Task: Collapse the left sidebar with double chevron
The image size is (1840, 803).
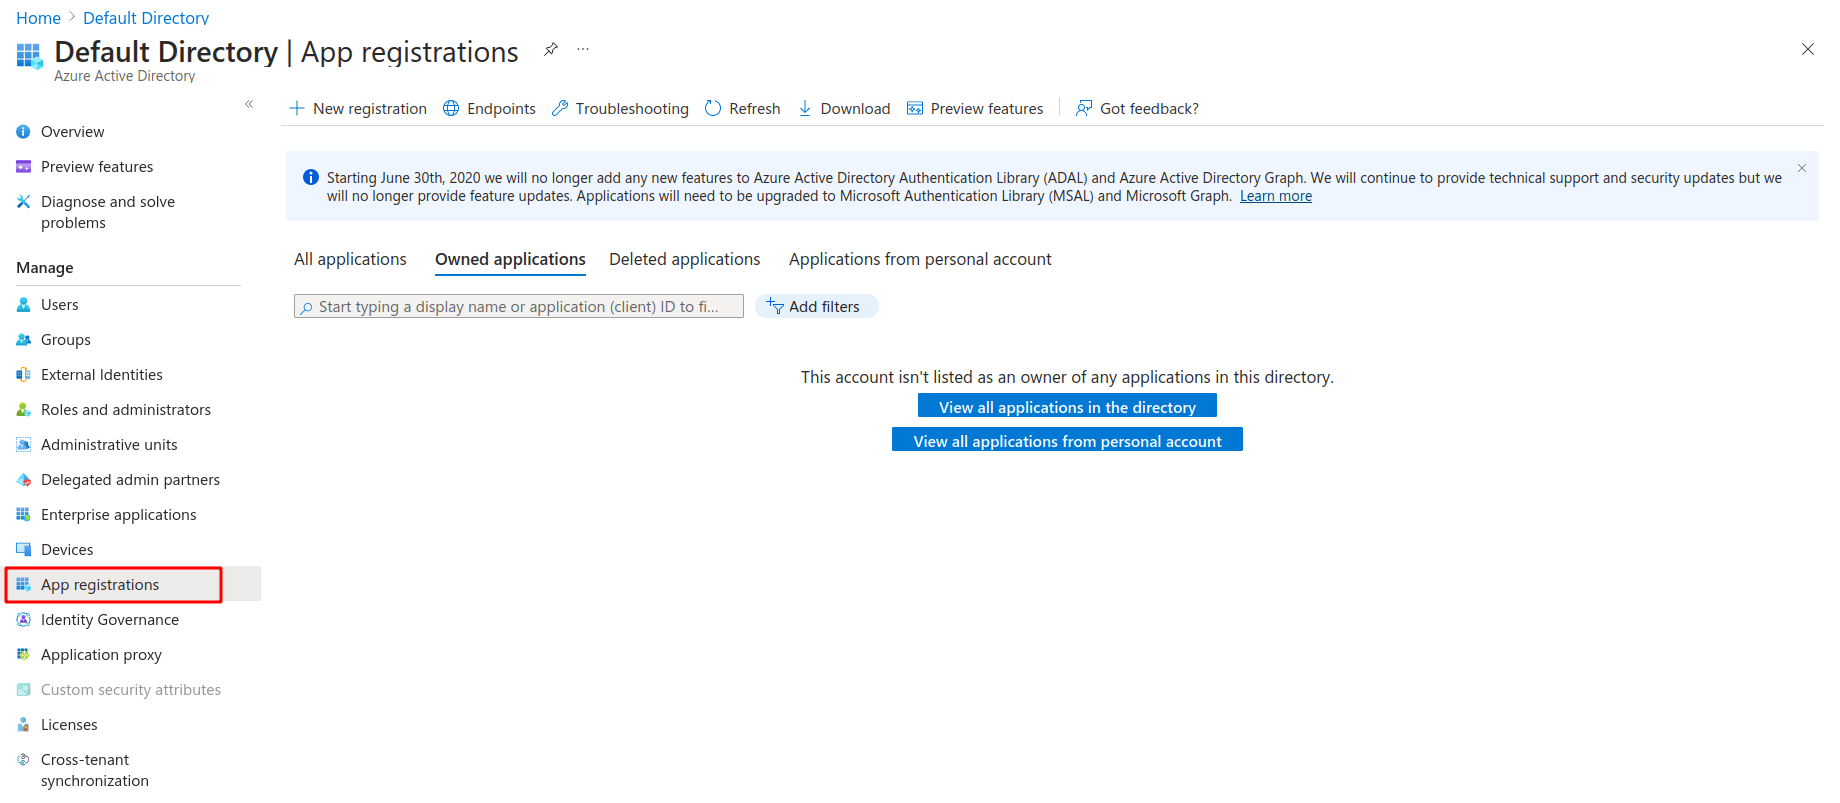Action: (249, 104)
